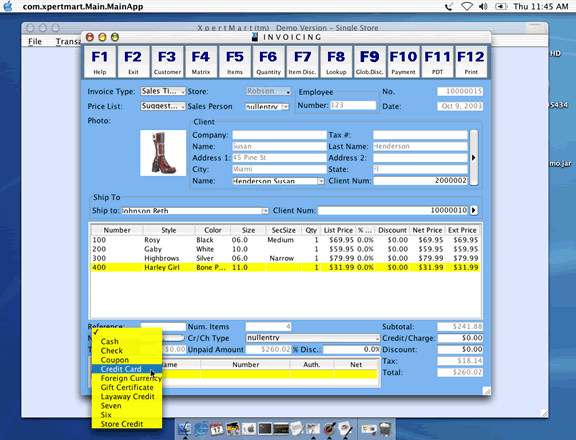
Task: Click the Reference input field
Action: pyautogui.click(x=163, y=326)
